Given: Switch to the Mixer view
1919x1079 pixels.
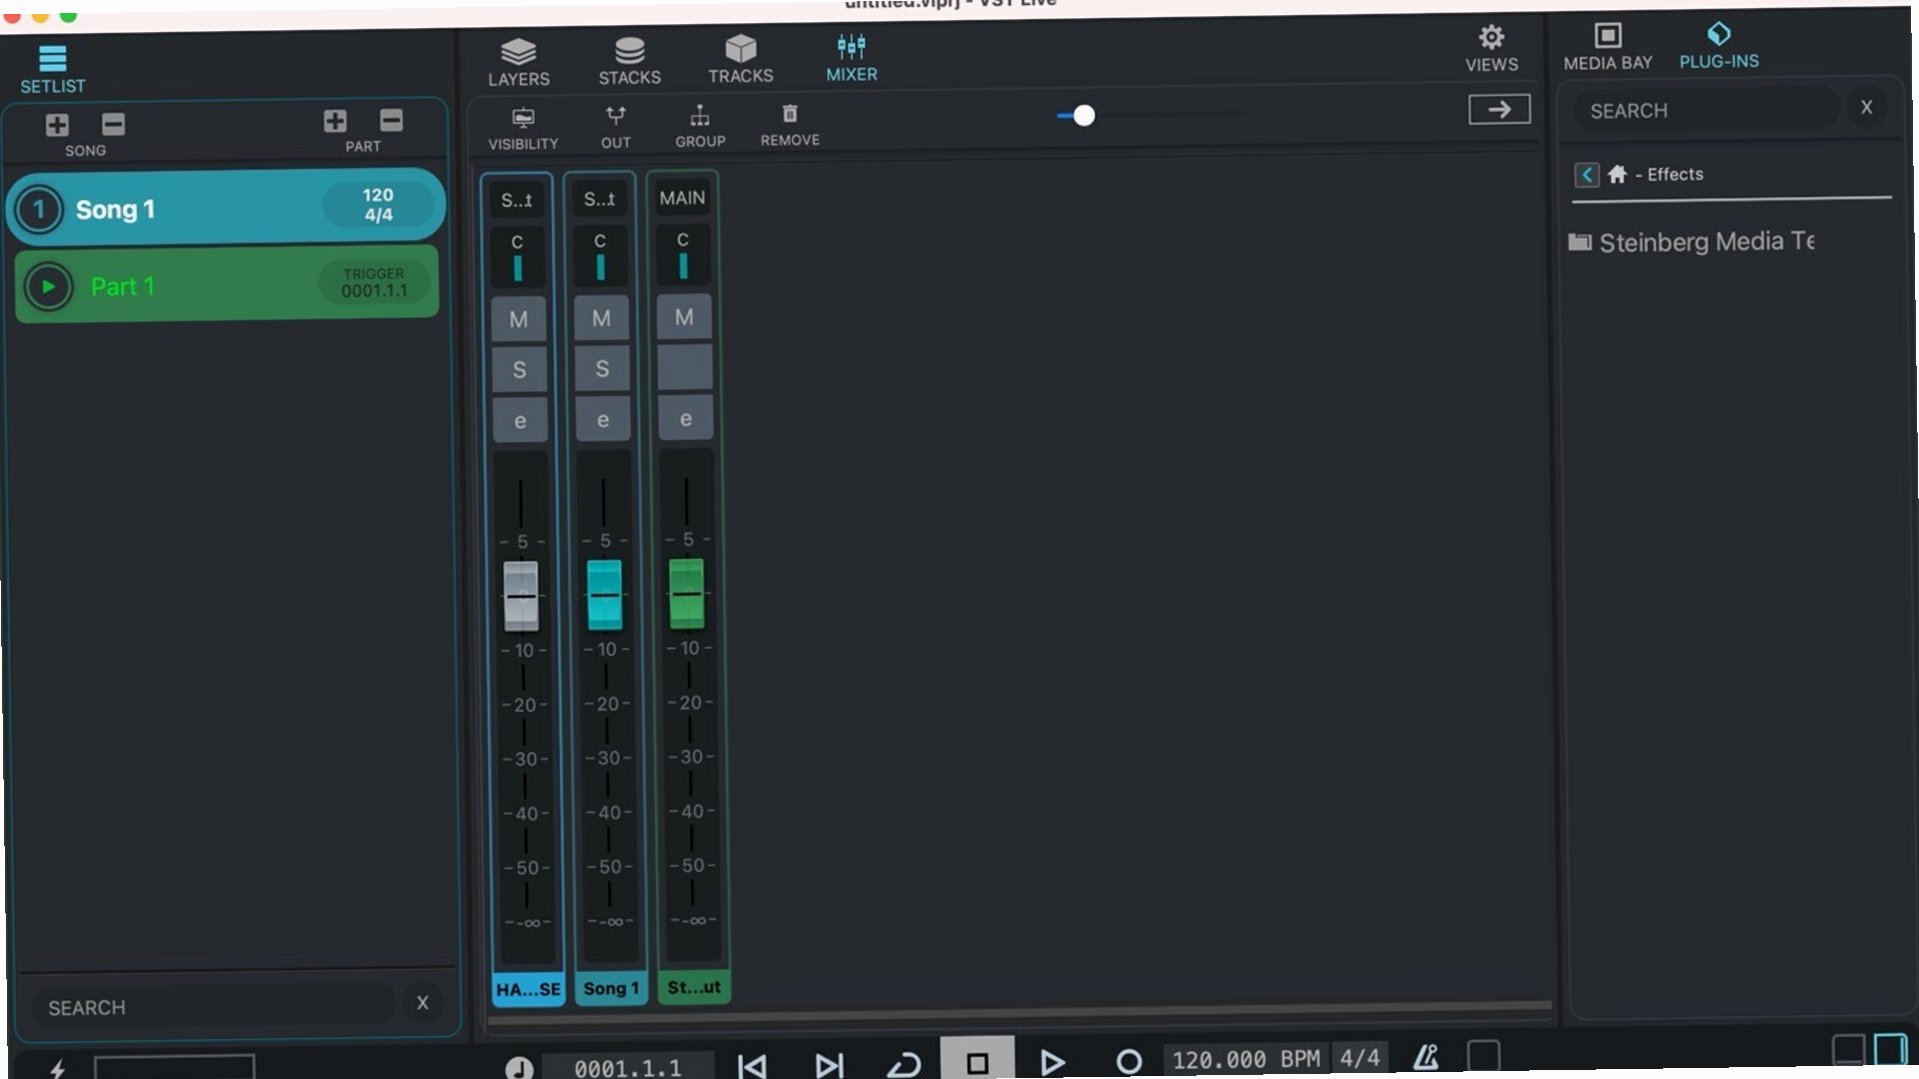Looking at the screenshot, I should coord(851,58).
